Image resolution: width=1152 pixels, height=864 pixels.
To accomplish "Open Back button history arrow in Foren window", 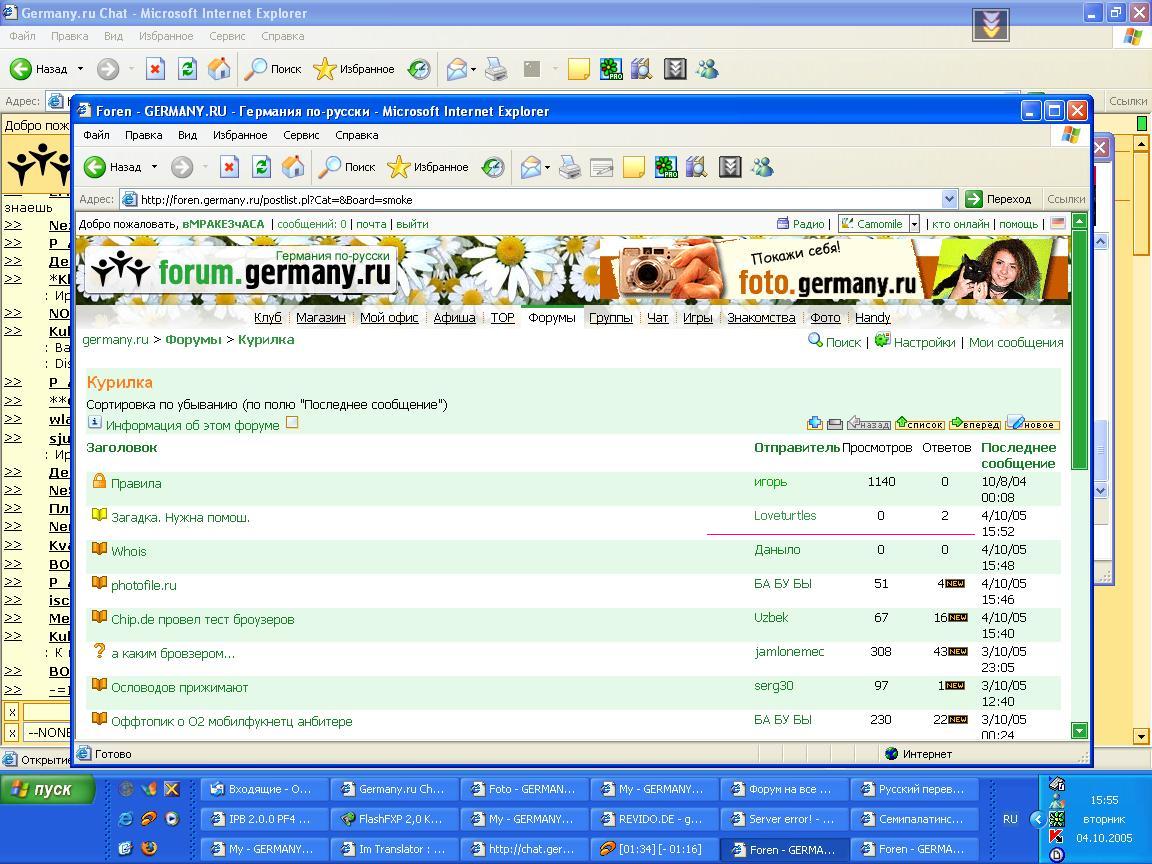I will click(154, 167).
